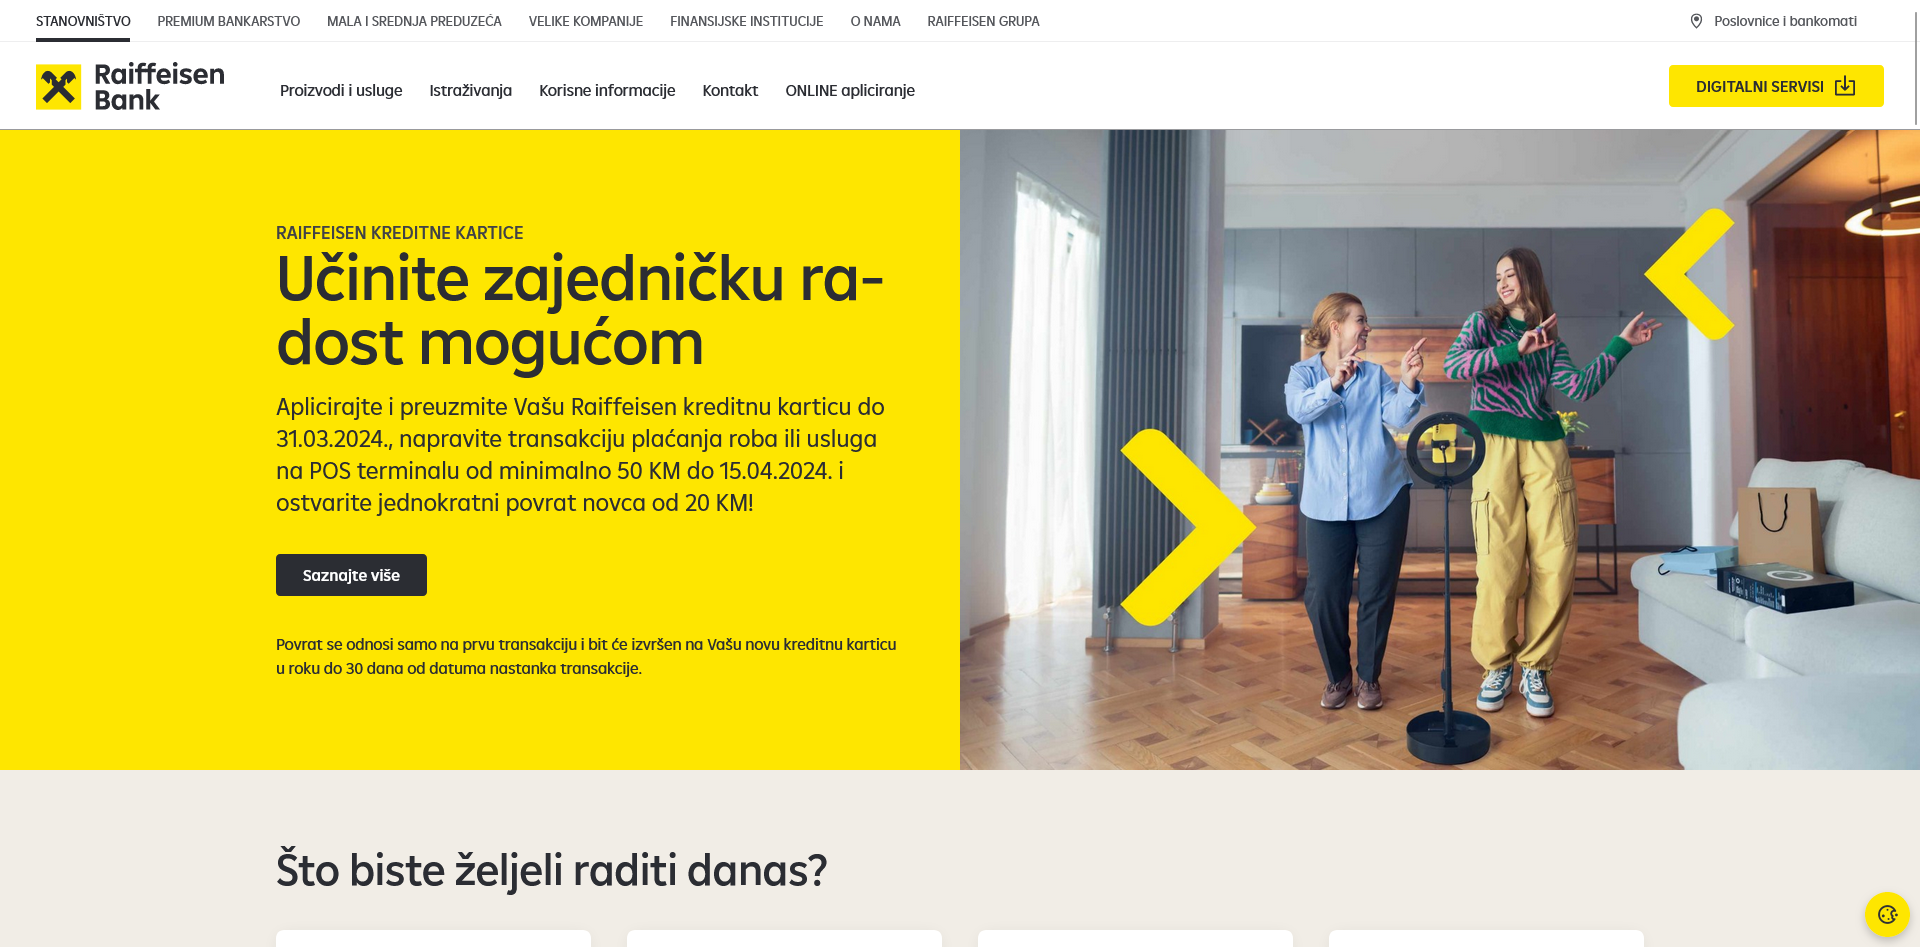The image size is (1920, 947).
Task: Go to the O nama page
Action: (x=875, y=21)
